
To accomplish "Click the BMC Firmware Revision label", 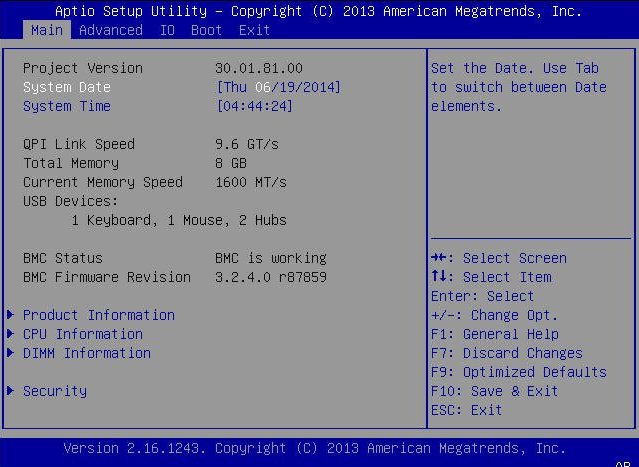I will point(107,277).
